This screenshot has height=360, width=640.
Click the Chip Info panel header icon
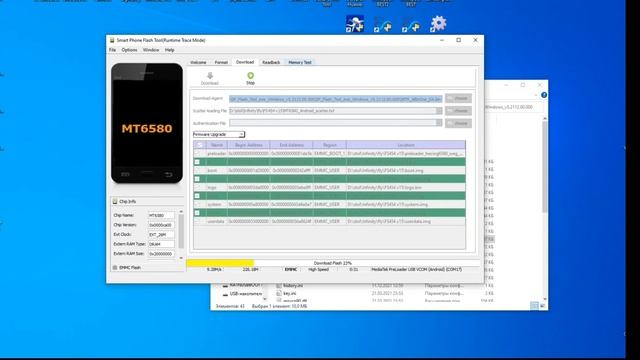(x=115, y=201)
